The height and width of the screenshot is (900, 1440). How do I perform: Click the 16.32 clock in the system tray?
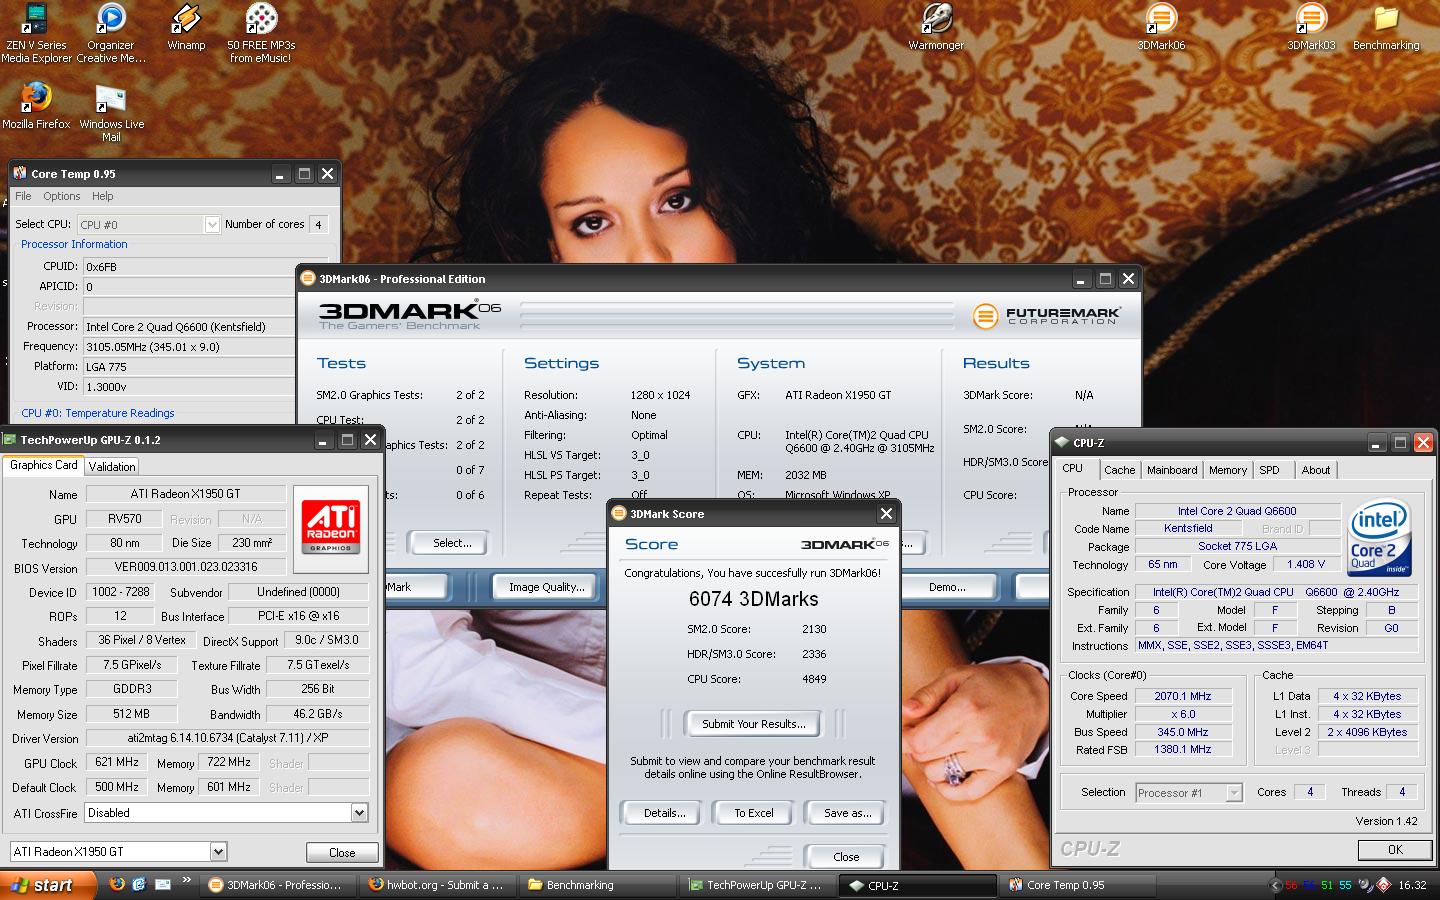point(1412,885)
